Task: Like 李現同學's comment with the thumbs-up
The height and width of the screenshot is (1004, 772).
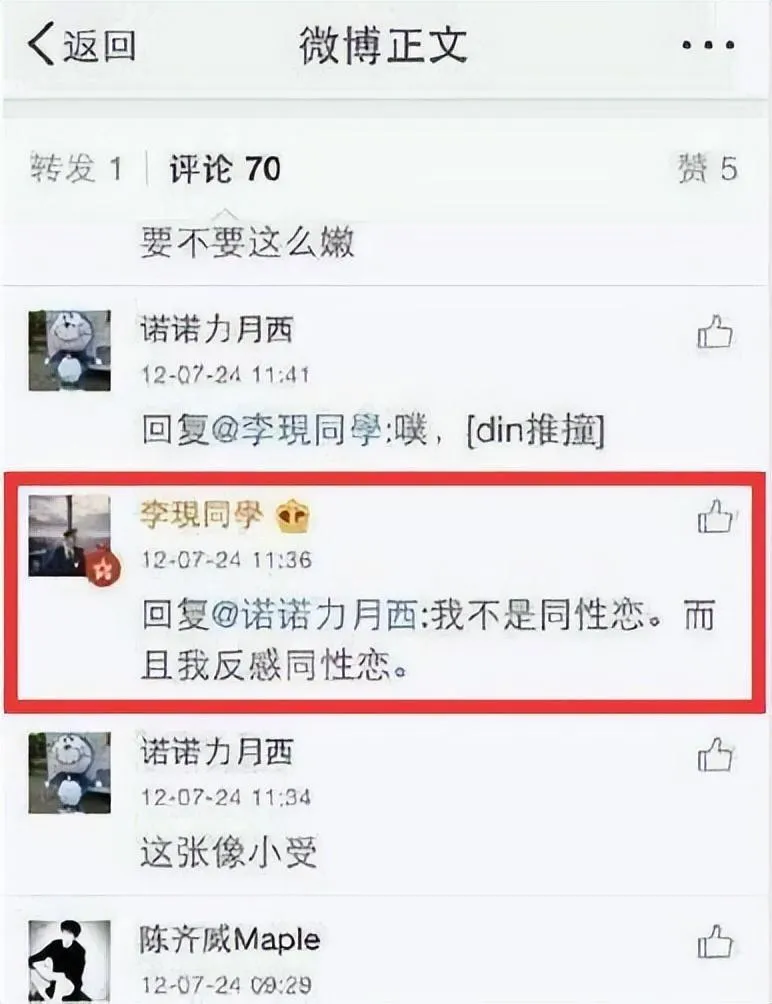Action: (x=714, y=516)
